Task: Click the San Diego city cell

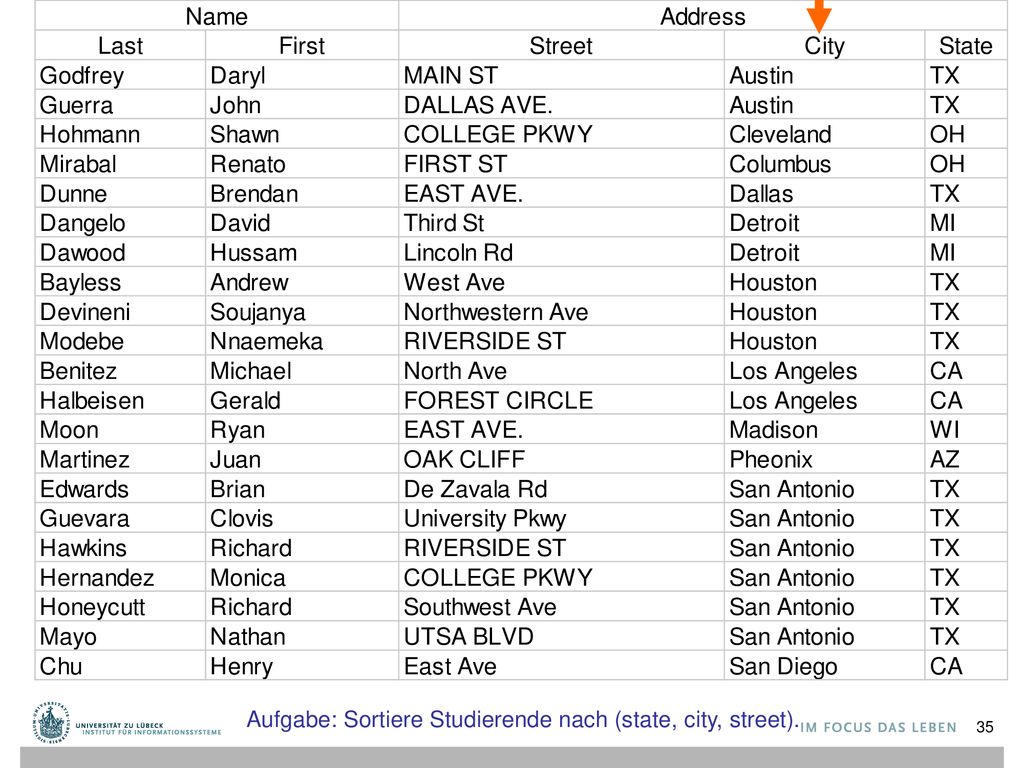Action: (824, 666)
